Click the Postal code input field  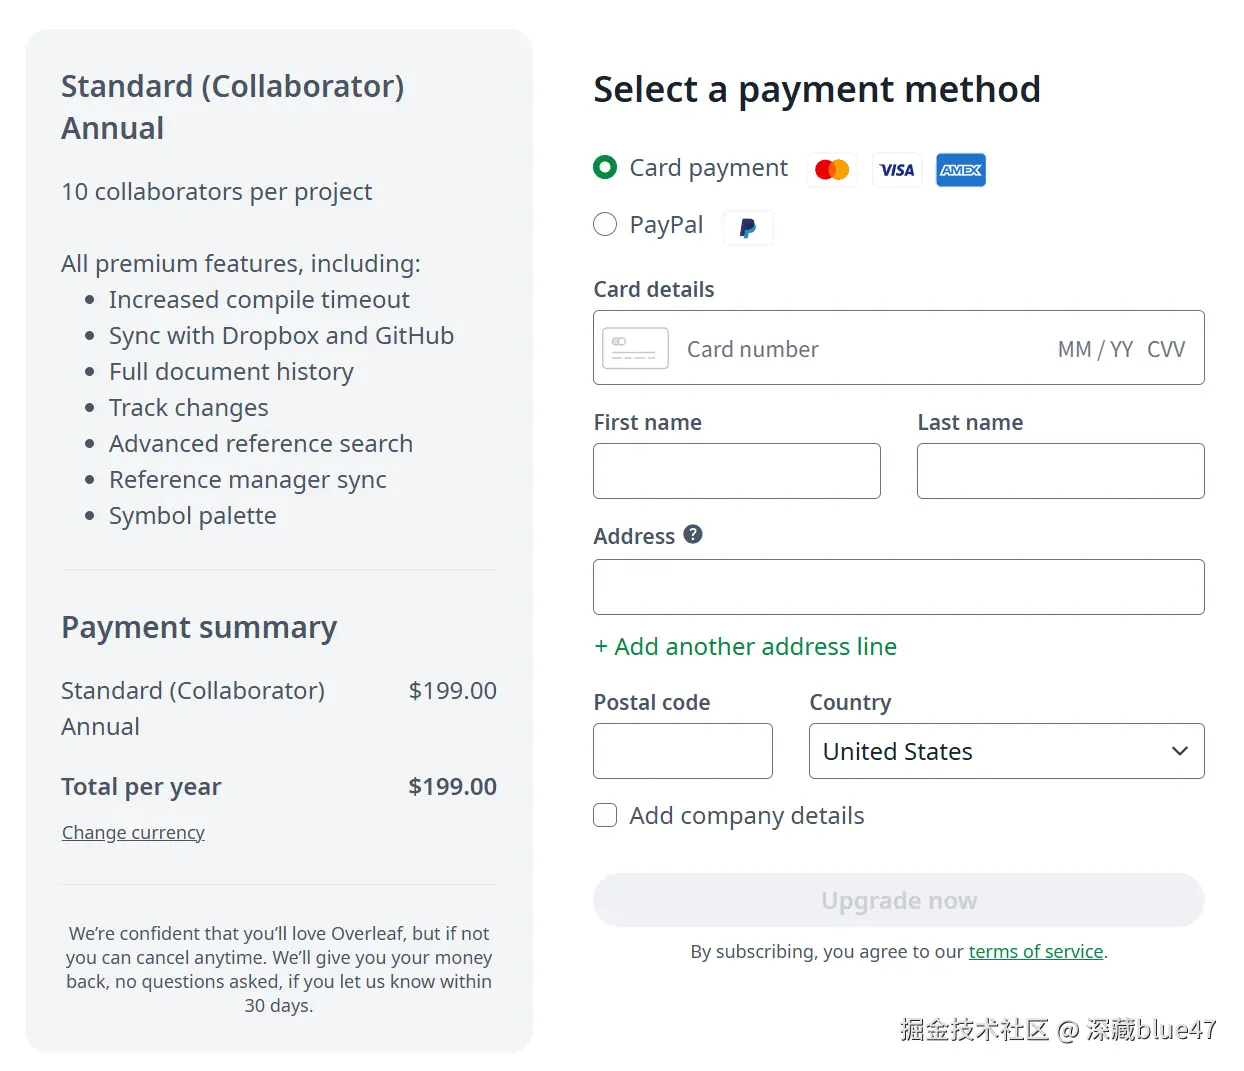pos(683,751)
